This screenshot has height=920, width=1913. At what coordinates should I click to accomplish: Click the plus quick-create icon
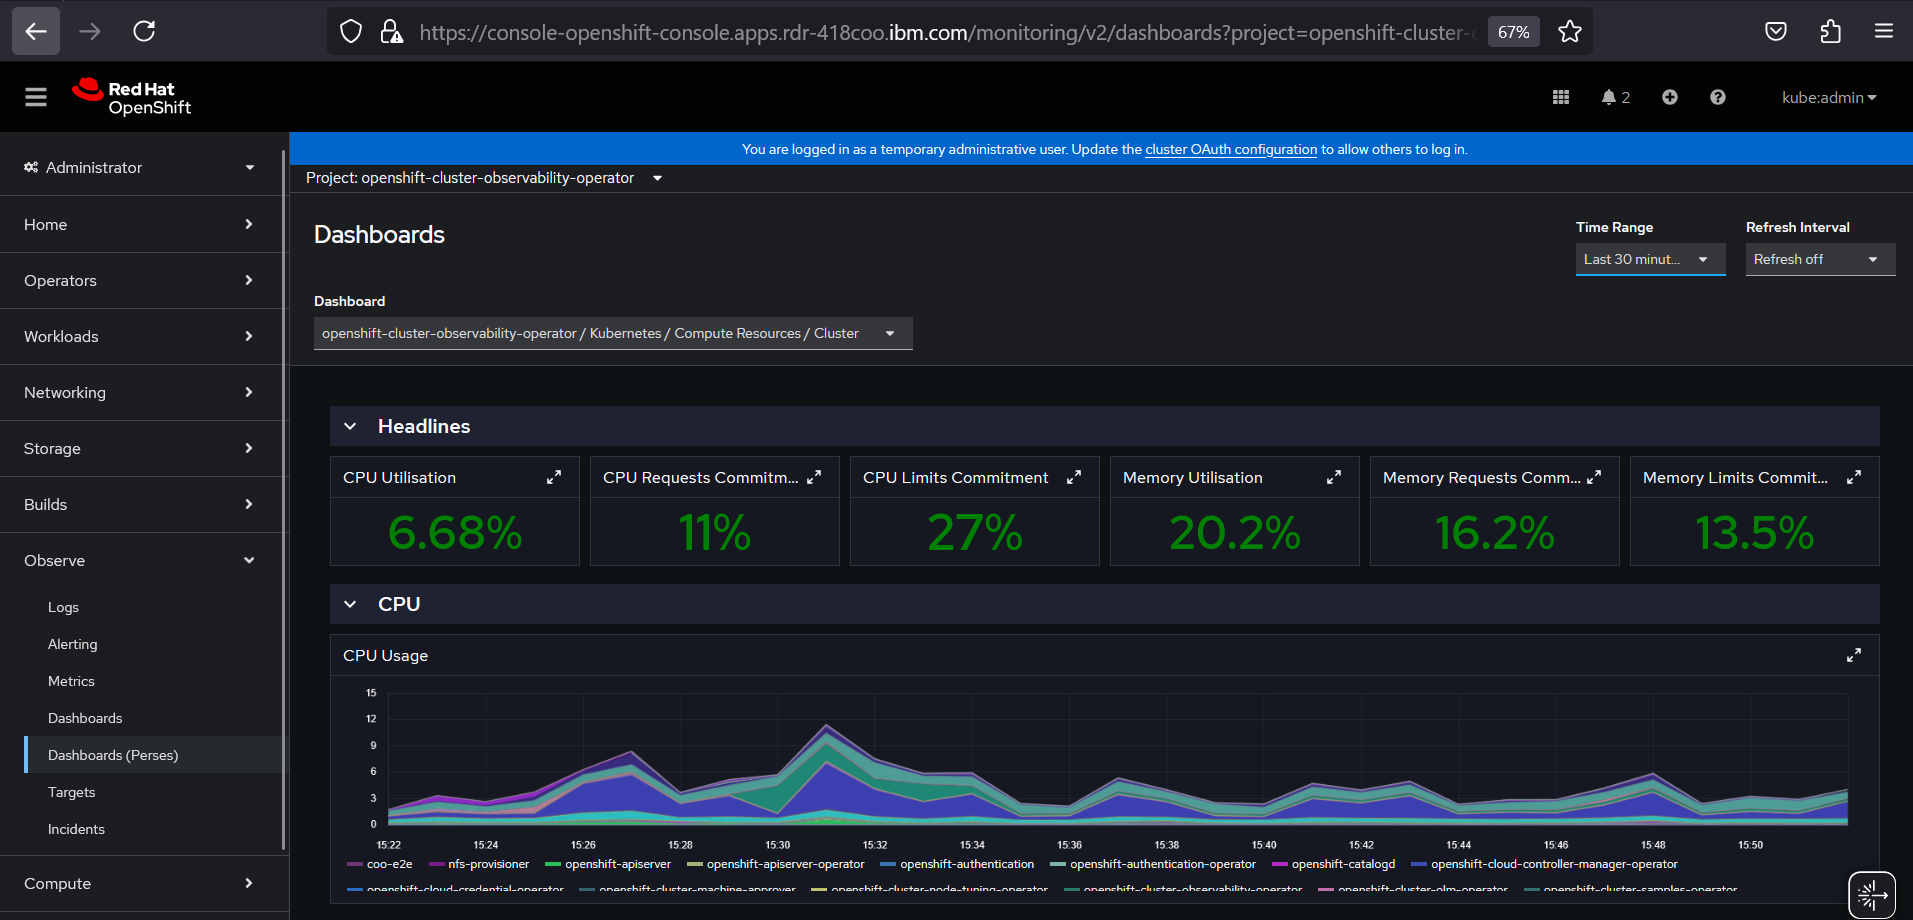point(1669,97)
